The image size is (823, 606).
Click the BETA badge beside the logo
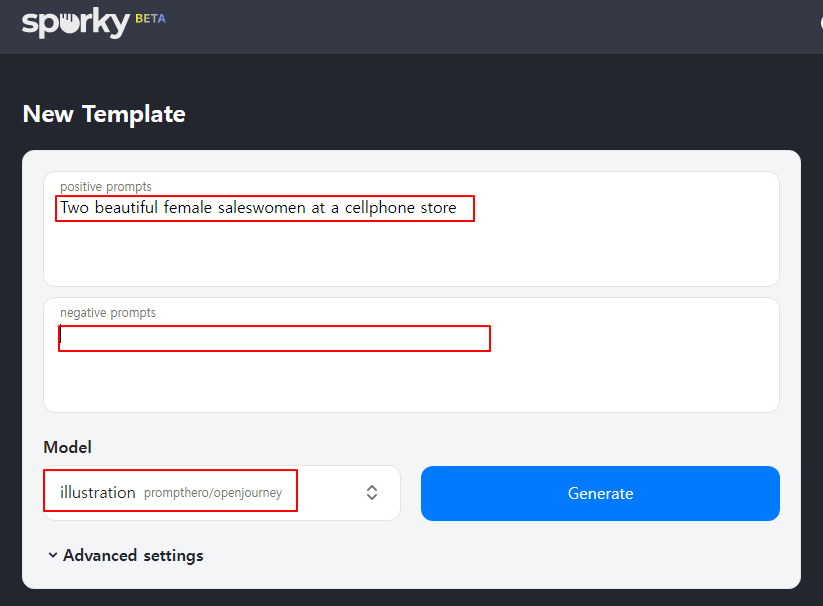151,19
